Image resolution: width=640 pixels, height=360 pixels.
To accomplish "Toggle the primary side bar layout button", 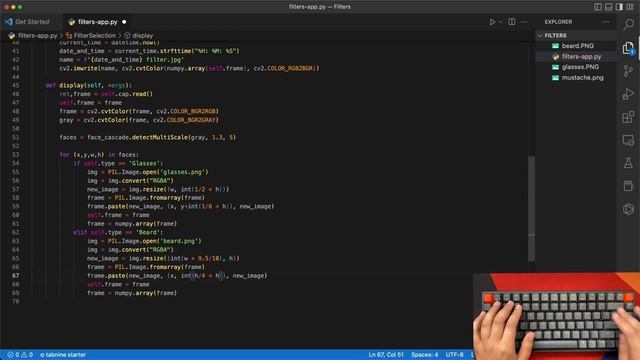I will 598,7.
